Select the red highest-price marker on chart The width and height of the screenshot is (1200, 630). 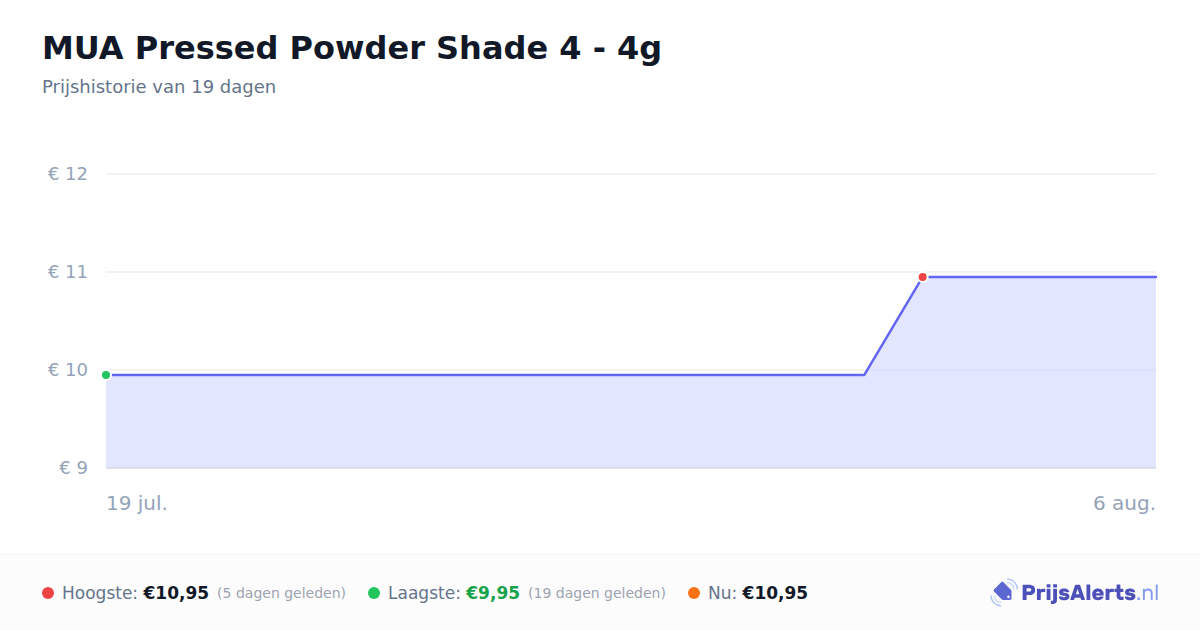click(922, 277)
